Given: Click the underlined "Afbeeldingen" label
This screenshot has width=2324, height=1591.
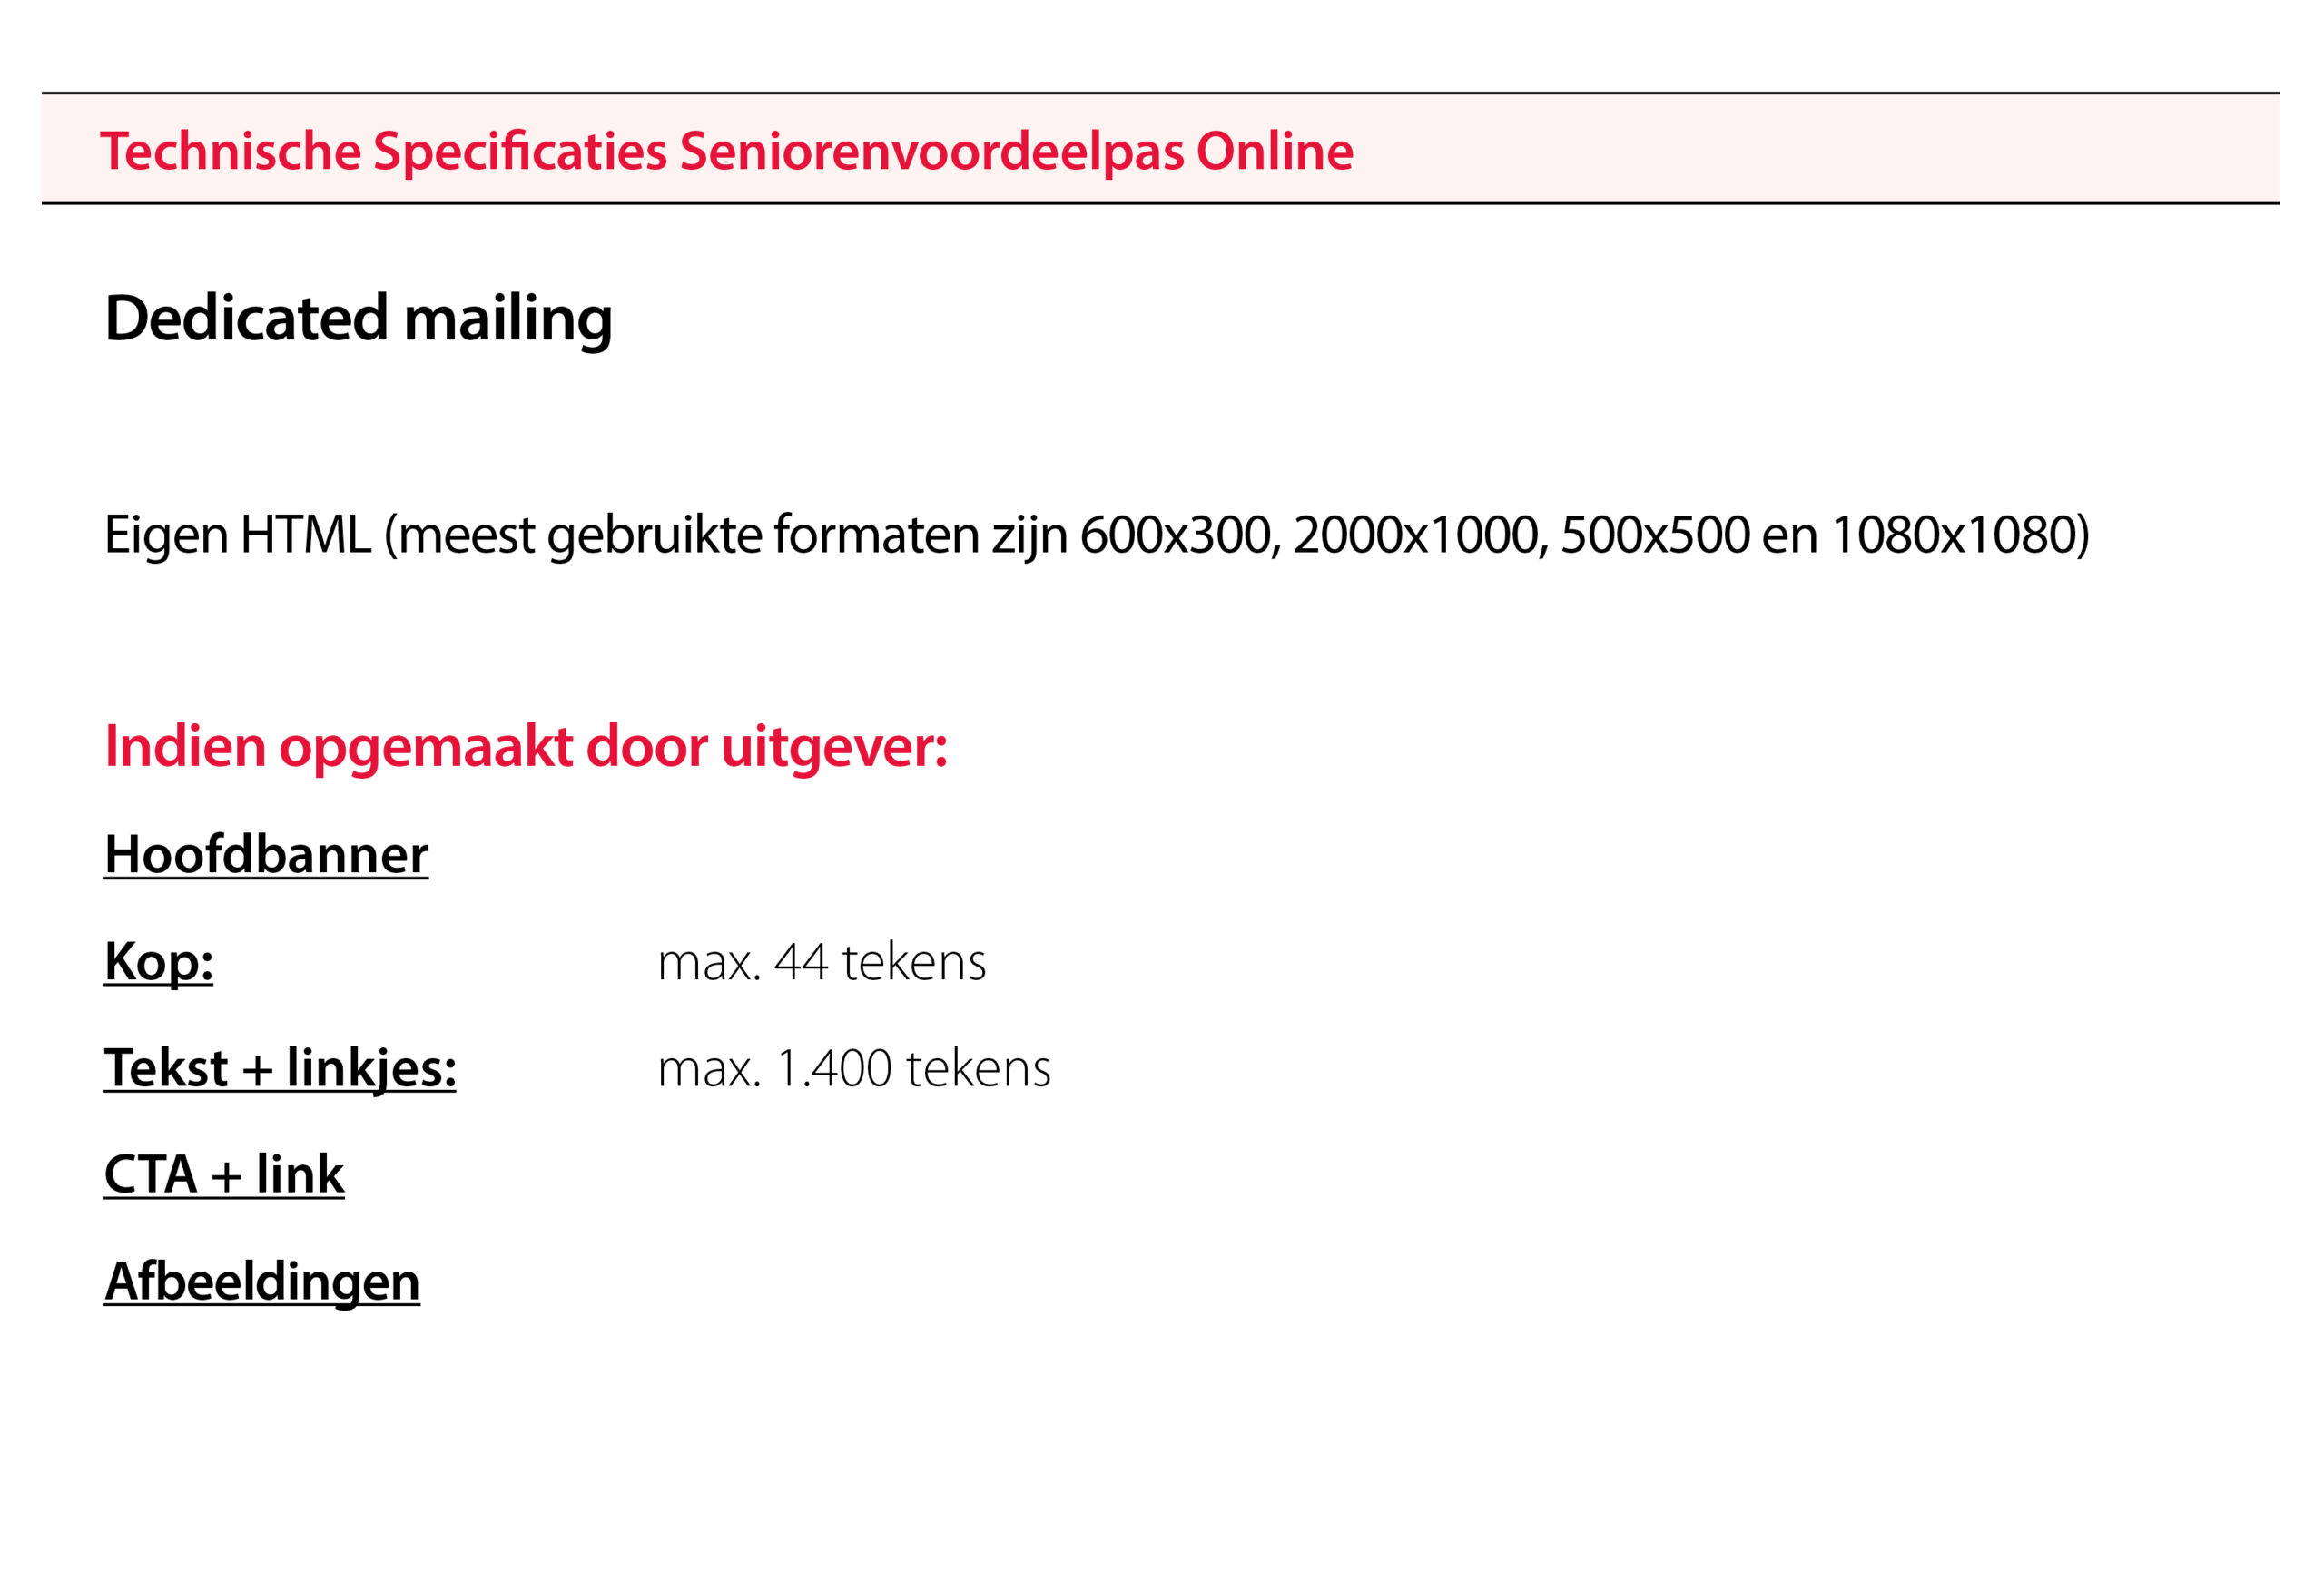Looking at the screenshot, I should click(262, 1281).
